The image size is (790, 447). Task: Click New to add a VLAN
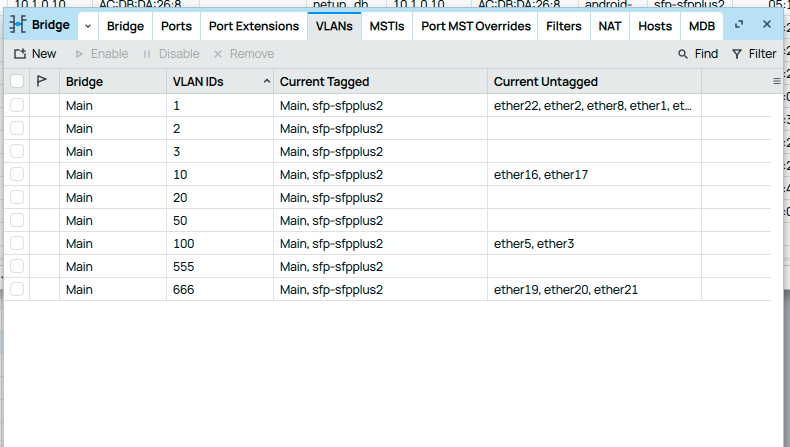35,54
